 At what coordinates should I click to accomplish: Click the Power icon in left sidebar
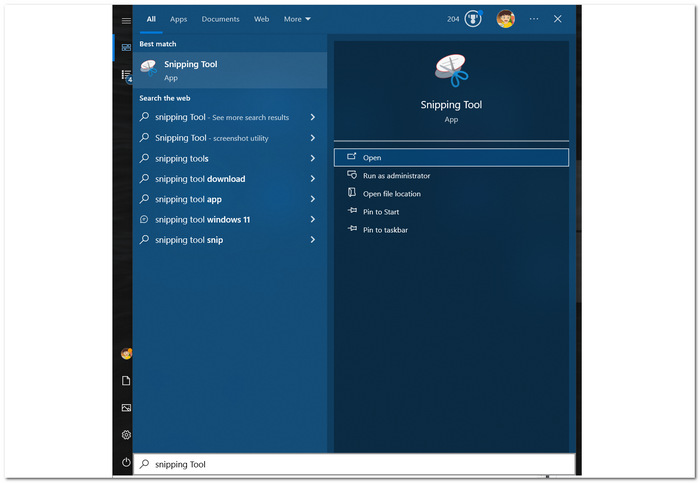click(x=126, y=462)
